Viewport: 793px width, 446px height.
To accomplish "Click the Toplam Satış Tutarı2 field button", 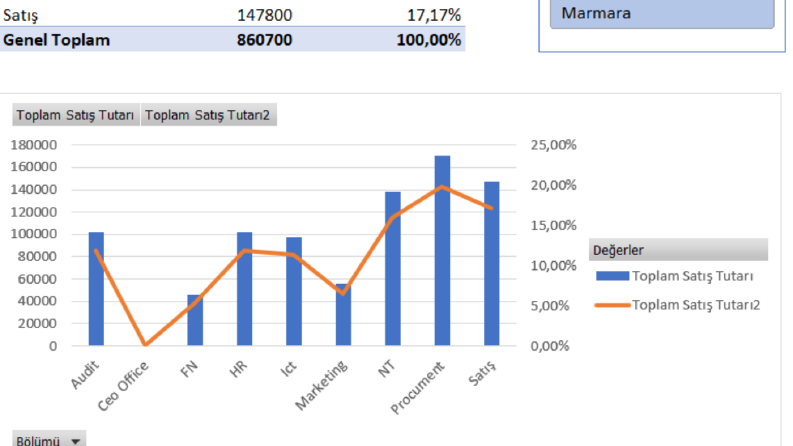I will point(208,115).
